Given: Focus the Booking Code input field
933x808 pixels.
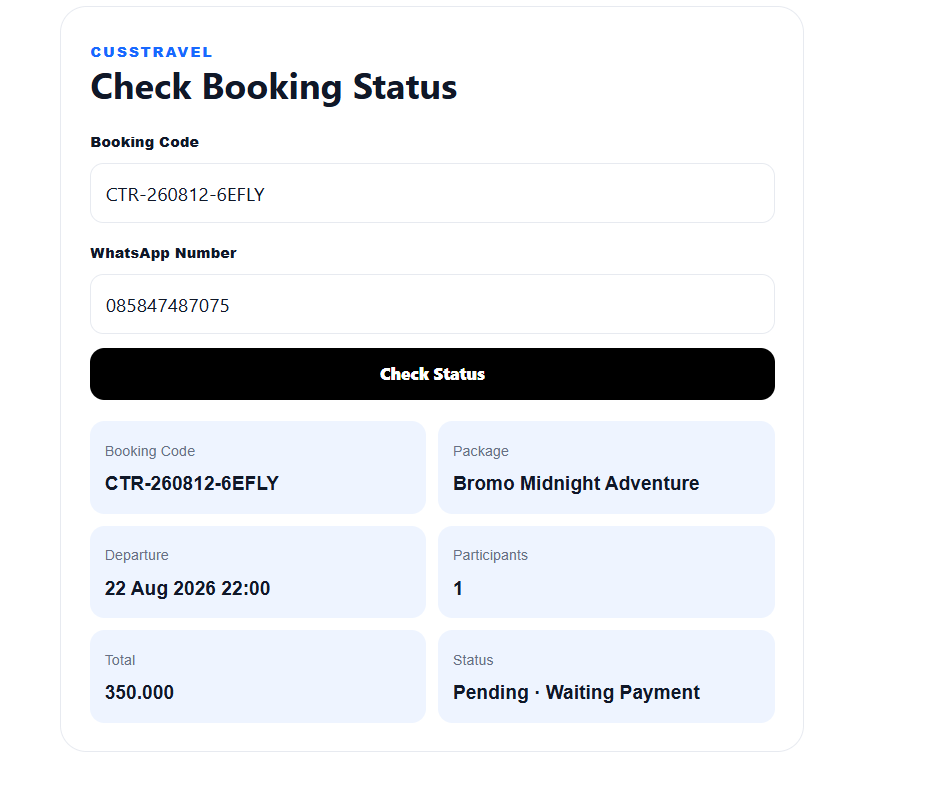Looking at the screenshot, I should pos(432,193).
